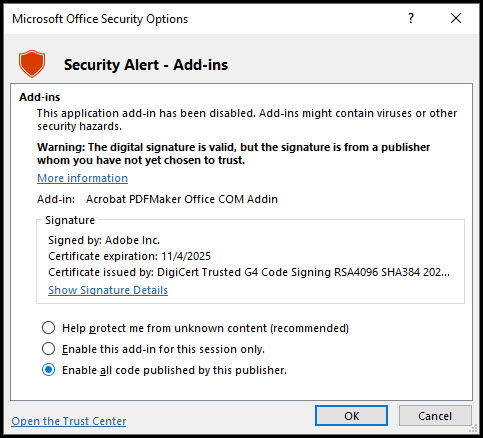This screenshot has width=483, height=438.
Task: Select Help protect me from unknown content
Action: point(48,328)
